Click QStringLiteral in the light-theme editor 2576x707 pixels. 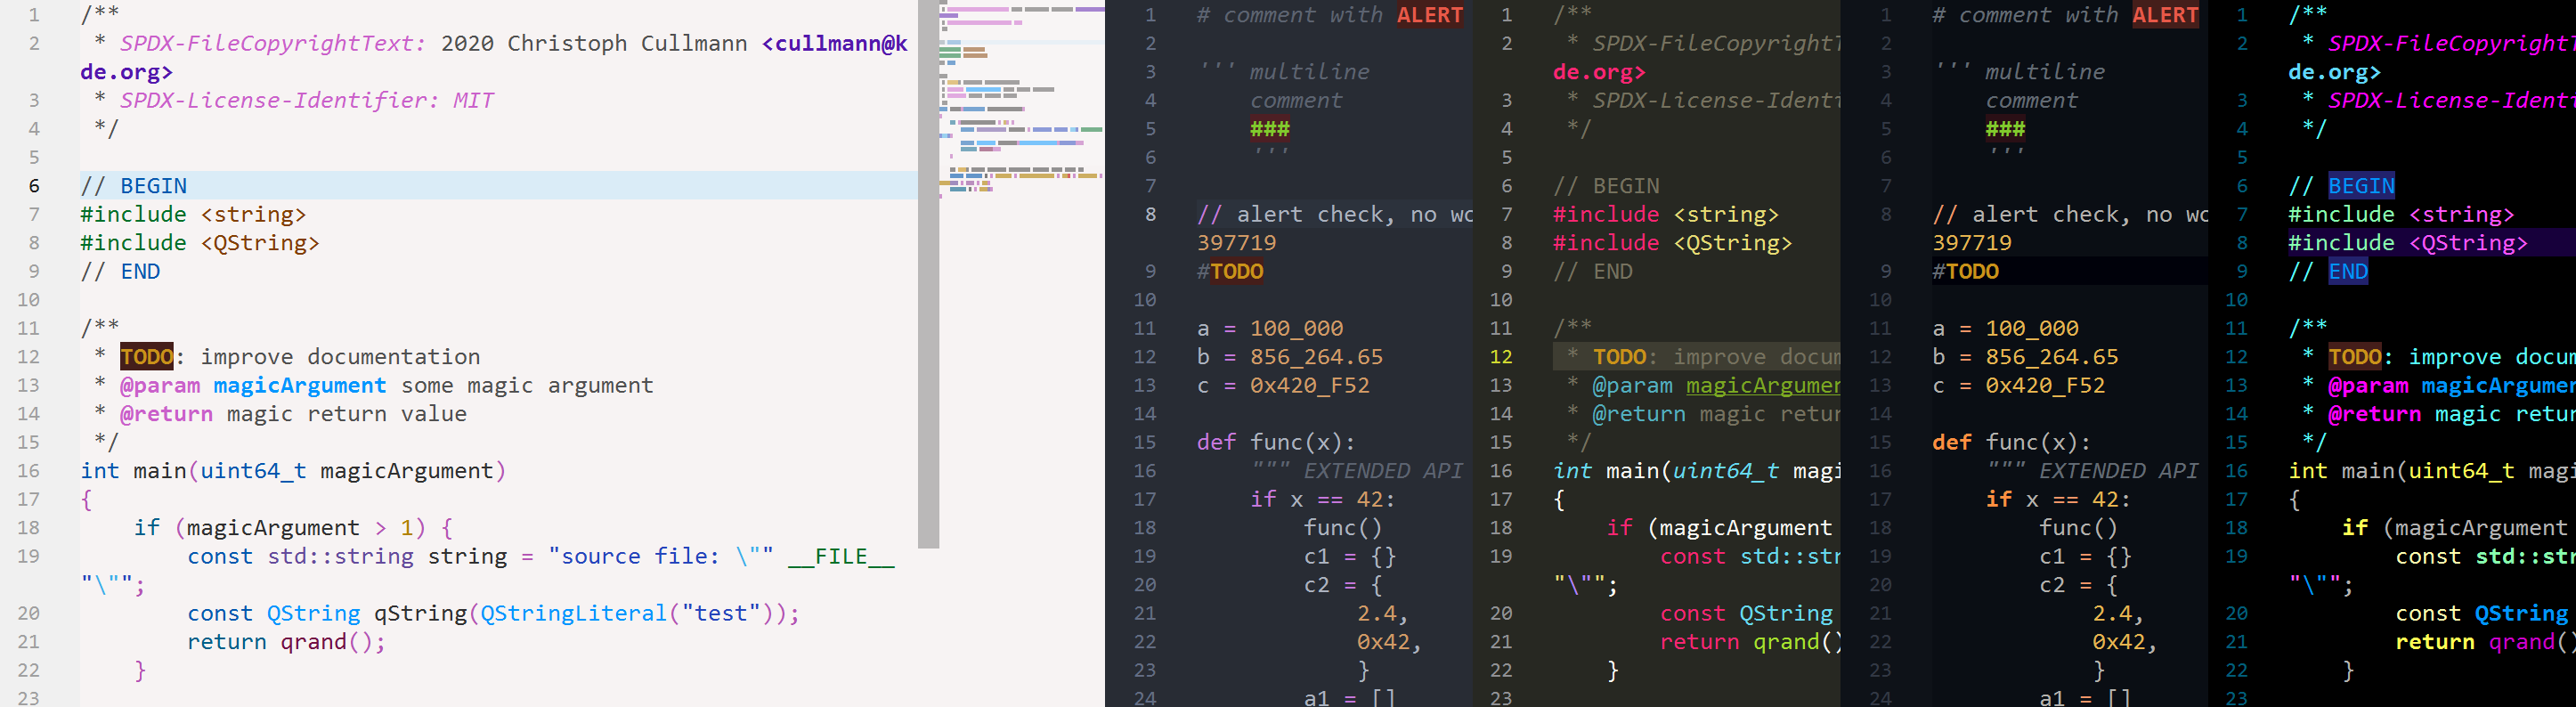tap(573, 614)
